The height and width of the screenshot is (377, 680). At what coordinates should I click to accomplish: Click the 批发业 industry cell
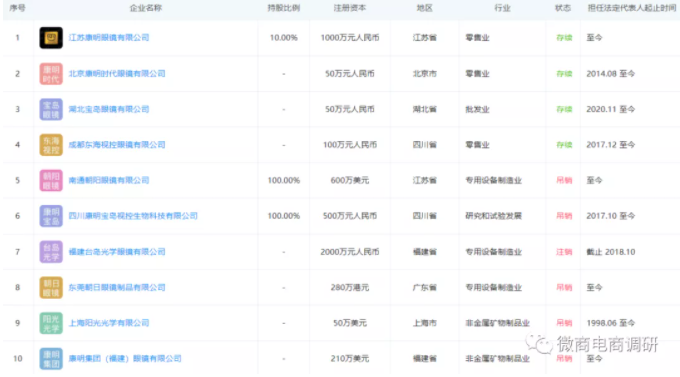pos(477,109)
